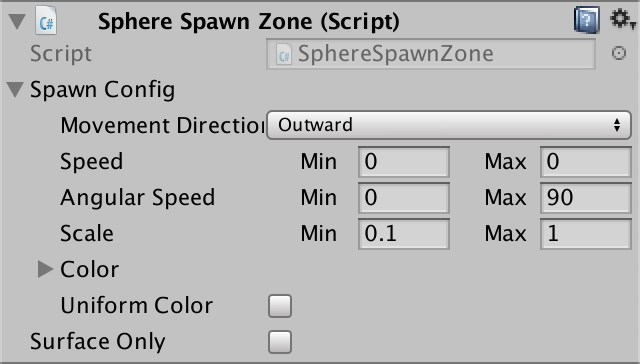
Task: Click the Speed Min input field
Action: (x=404, y=162)
